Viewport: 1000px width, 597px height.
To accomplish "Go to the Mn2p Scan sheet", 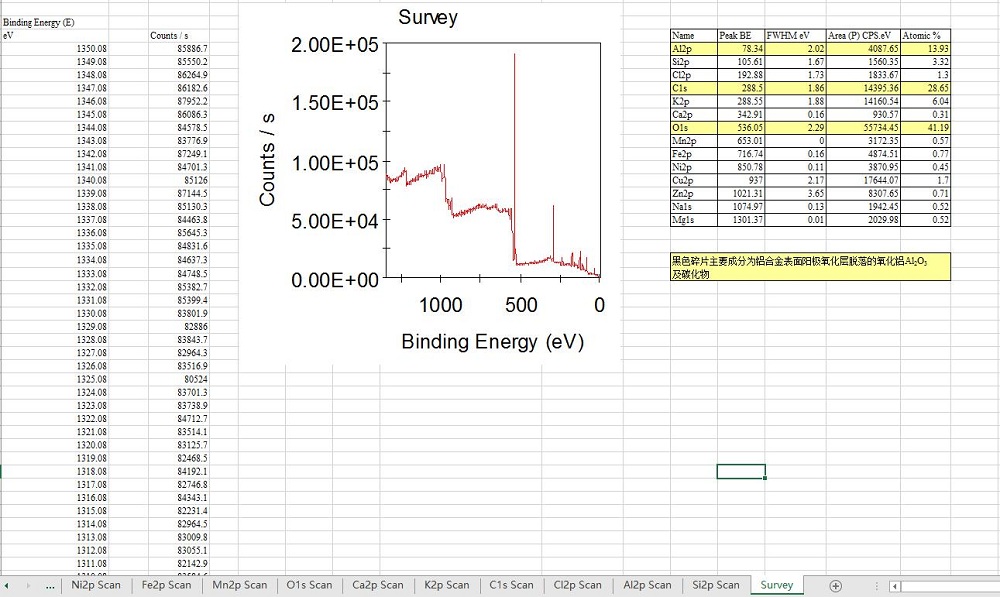I will tap(240, 585).
